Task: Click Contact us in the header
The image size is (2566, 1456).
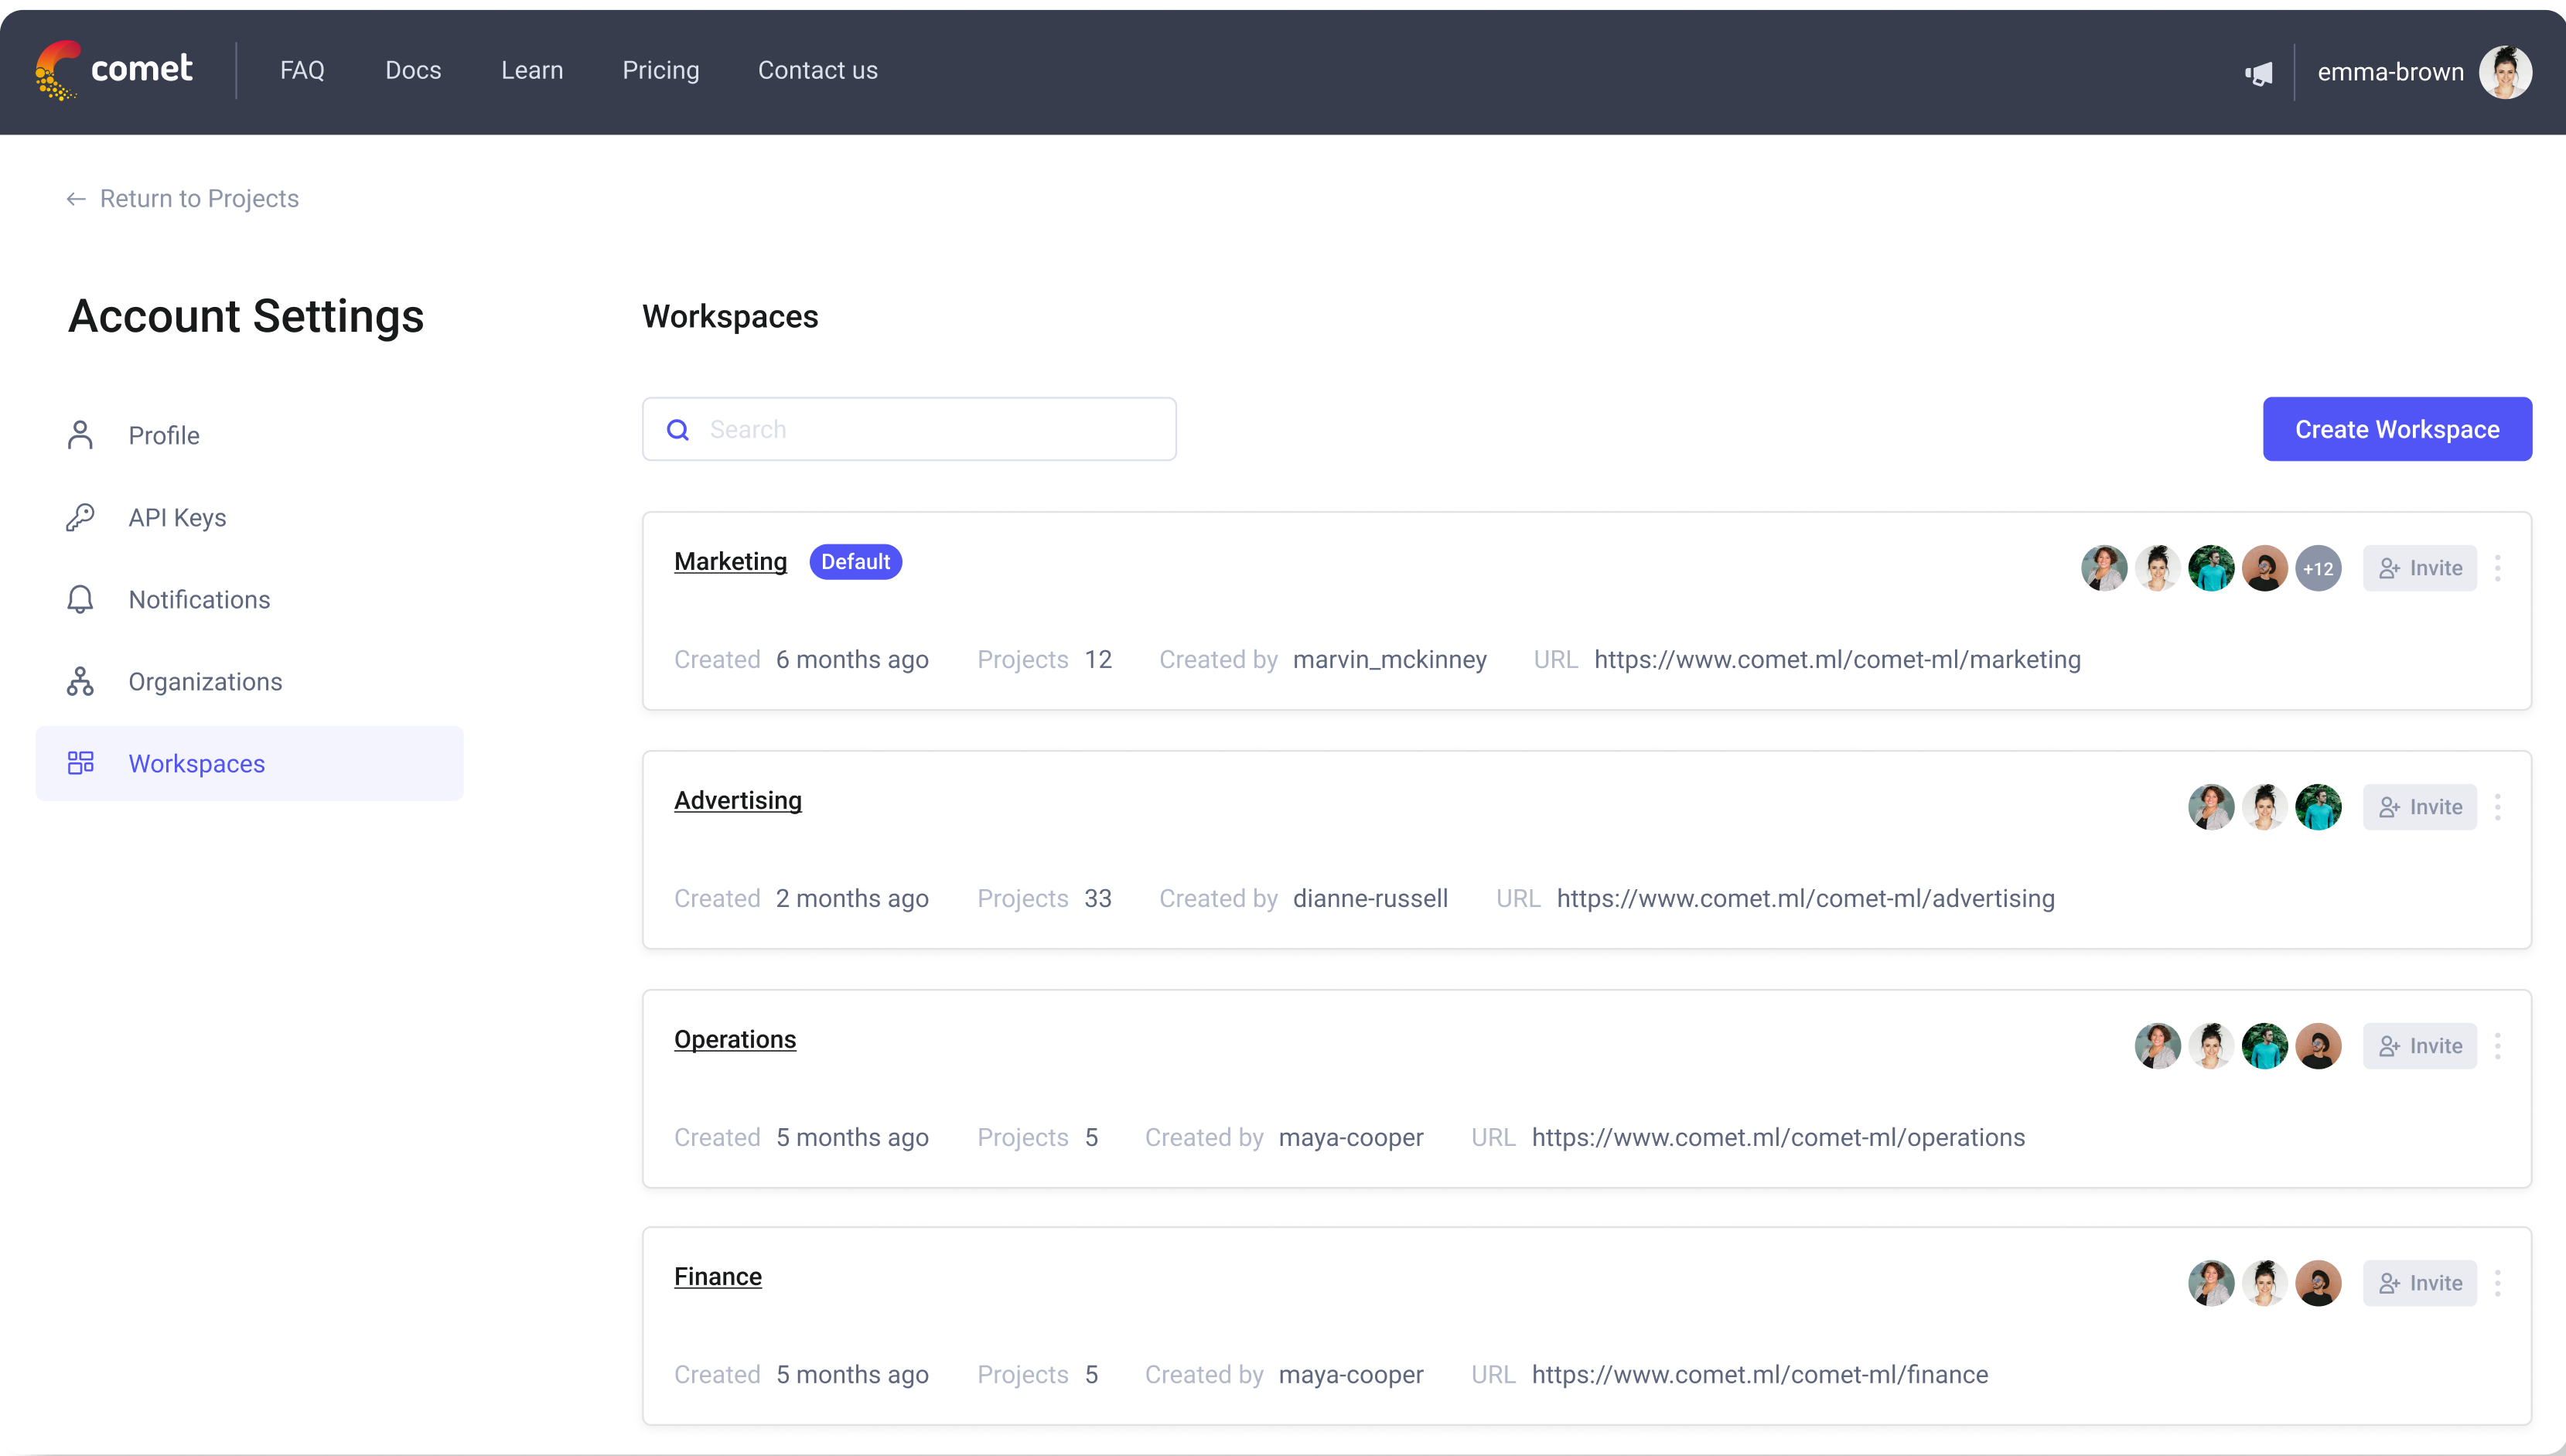Action: click(818, 70)
